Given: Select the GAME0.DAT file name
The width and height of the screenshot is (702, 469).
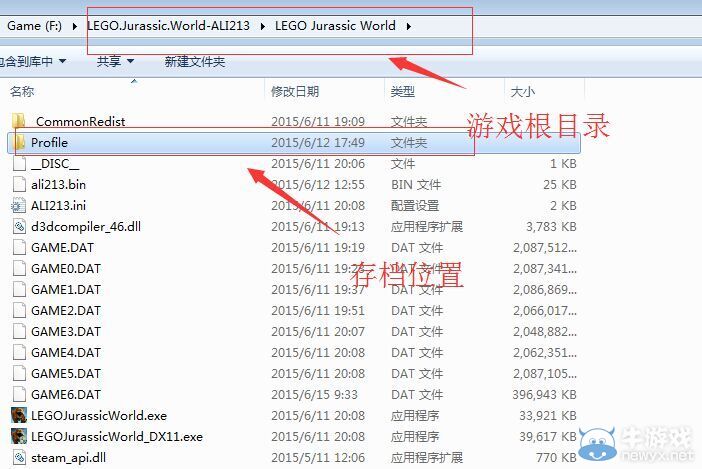Looking at the screenshot, I should pyautogui.click(x=66, y=269).
